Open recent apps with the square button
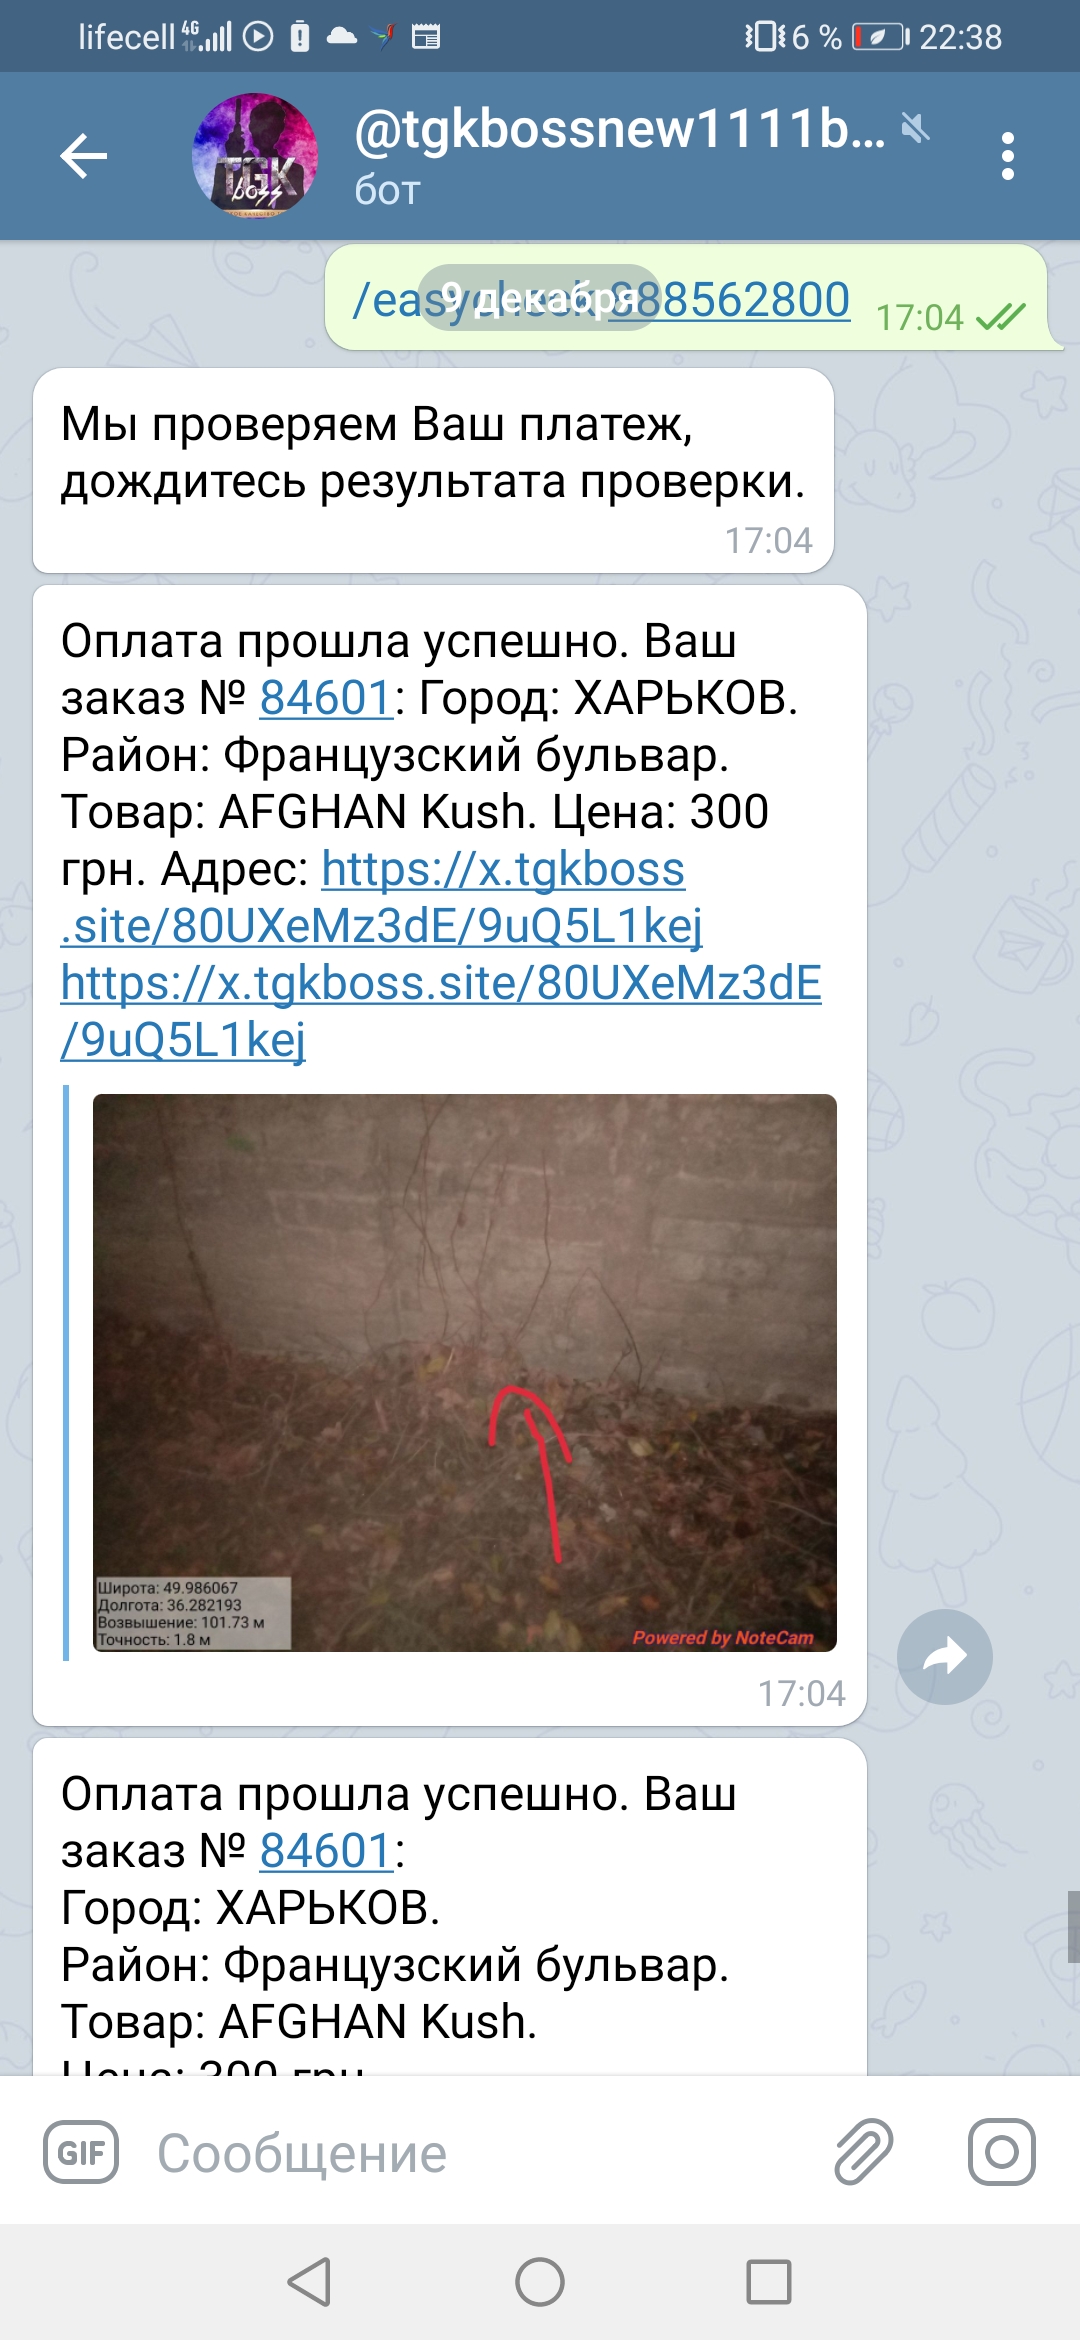Image resolution: width=1080 pixels, height=2340 pixels. [769, 2282]
